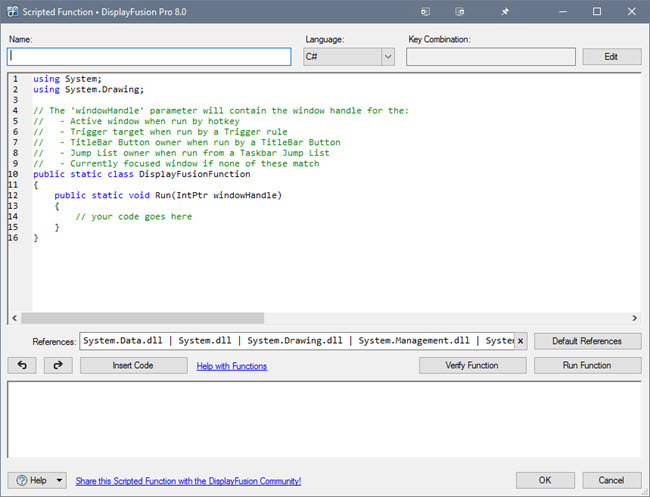Maximize the Scripted Function window
Screen dimensions: 650x497
[x=597, y=12]
